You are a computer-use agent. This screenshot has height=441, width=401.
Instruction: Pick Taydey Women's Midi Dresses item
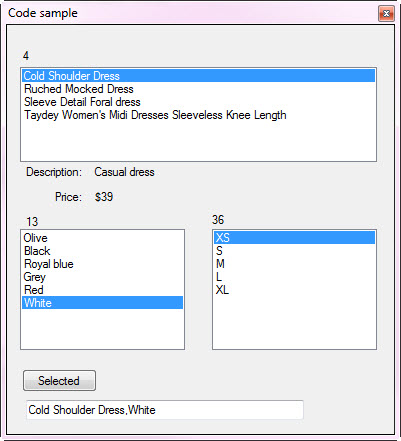coord(199,115)
